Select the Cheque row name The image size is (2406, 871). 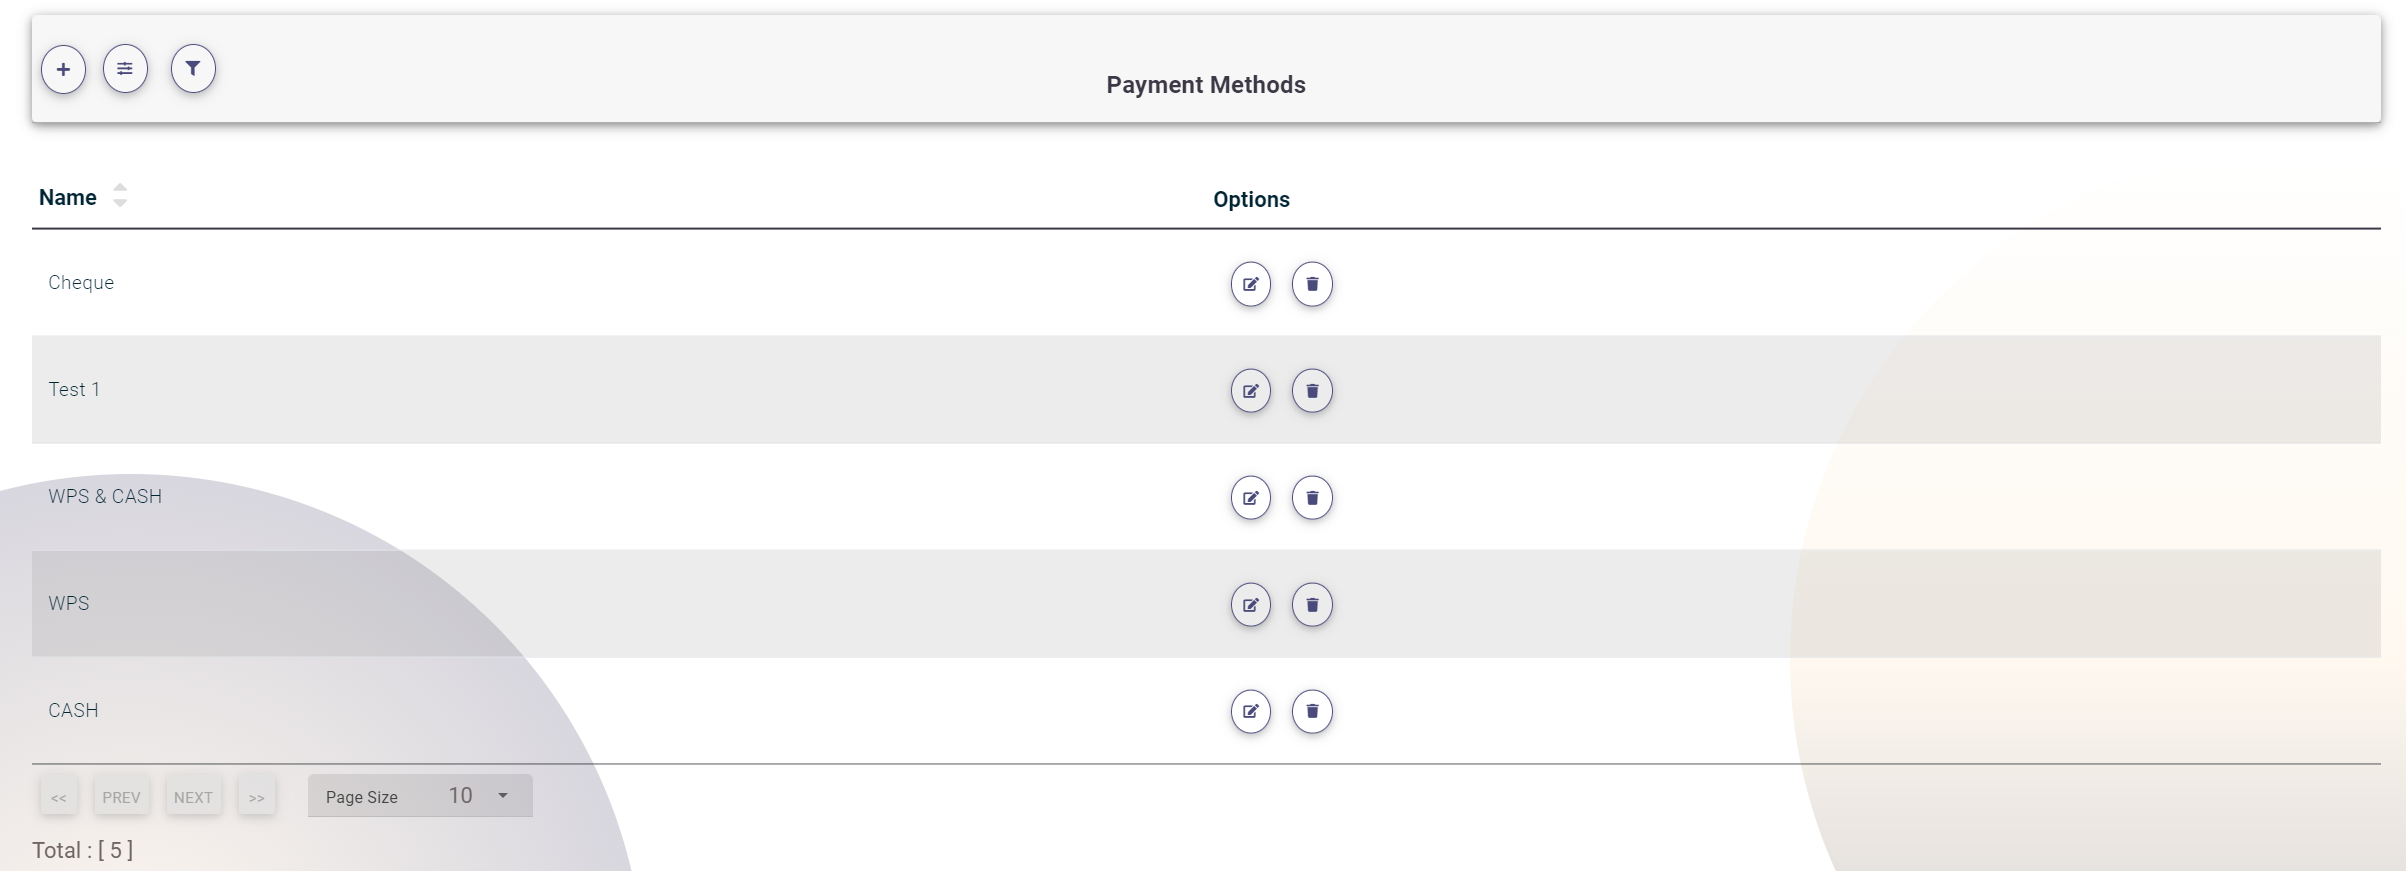click(x=81, y=283)
